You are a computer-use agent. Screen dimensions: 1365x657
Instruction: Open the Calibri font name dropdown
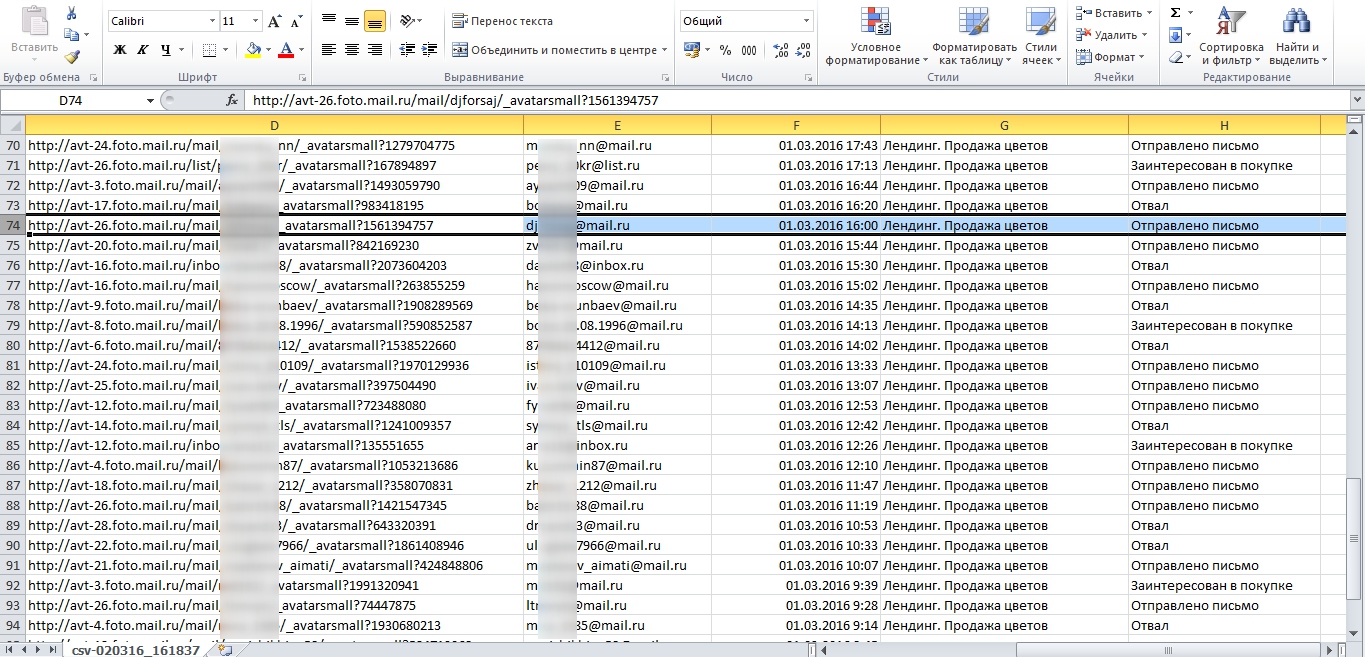coord(212,21)
